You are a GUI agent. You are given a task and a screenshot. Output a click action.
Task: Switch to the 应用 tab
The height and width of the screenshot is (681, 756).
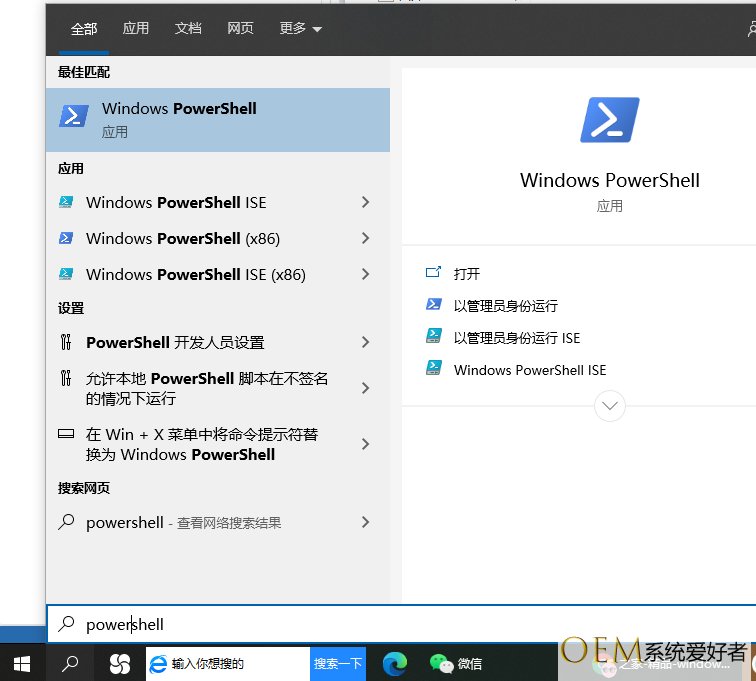[x=136, y=29]
